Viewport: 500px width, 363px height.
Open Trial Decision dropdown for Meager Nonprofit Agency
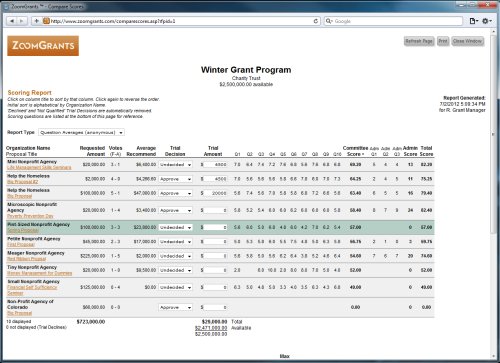click(175, 256)
